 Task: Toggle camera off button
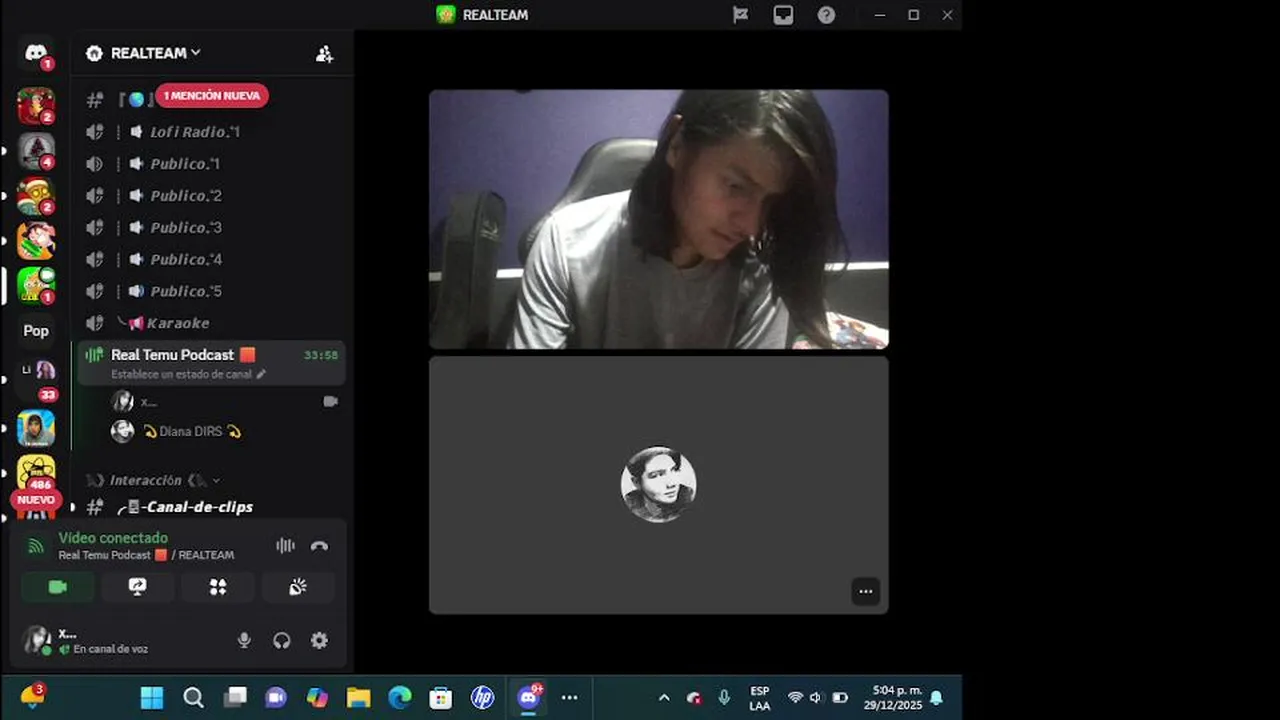pyautogui.click(x=58, y=587)
